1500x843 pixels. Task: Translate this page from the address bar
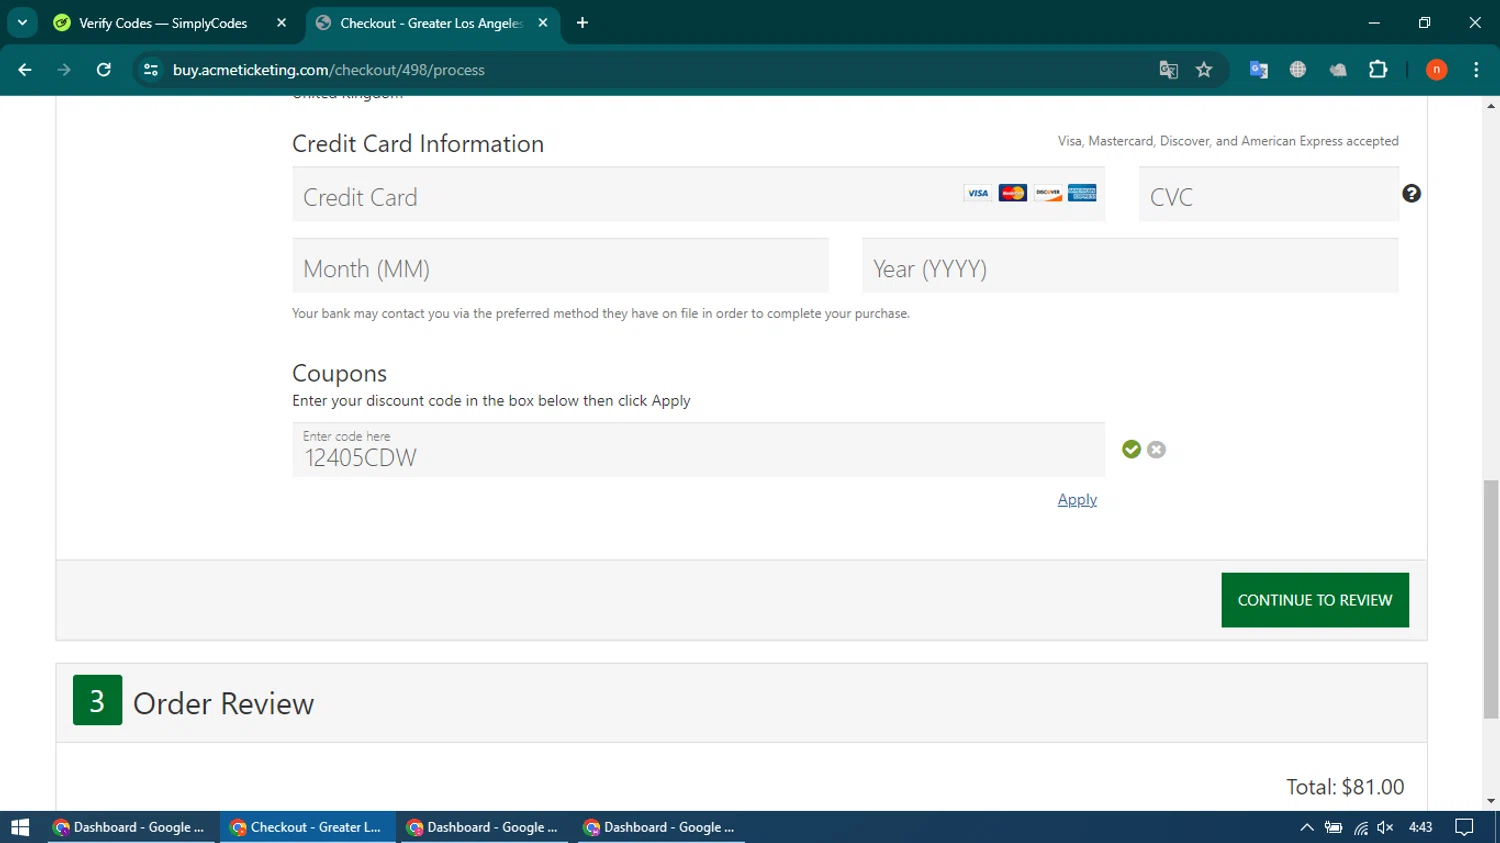(x=1168, y=70)
